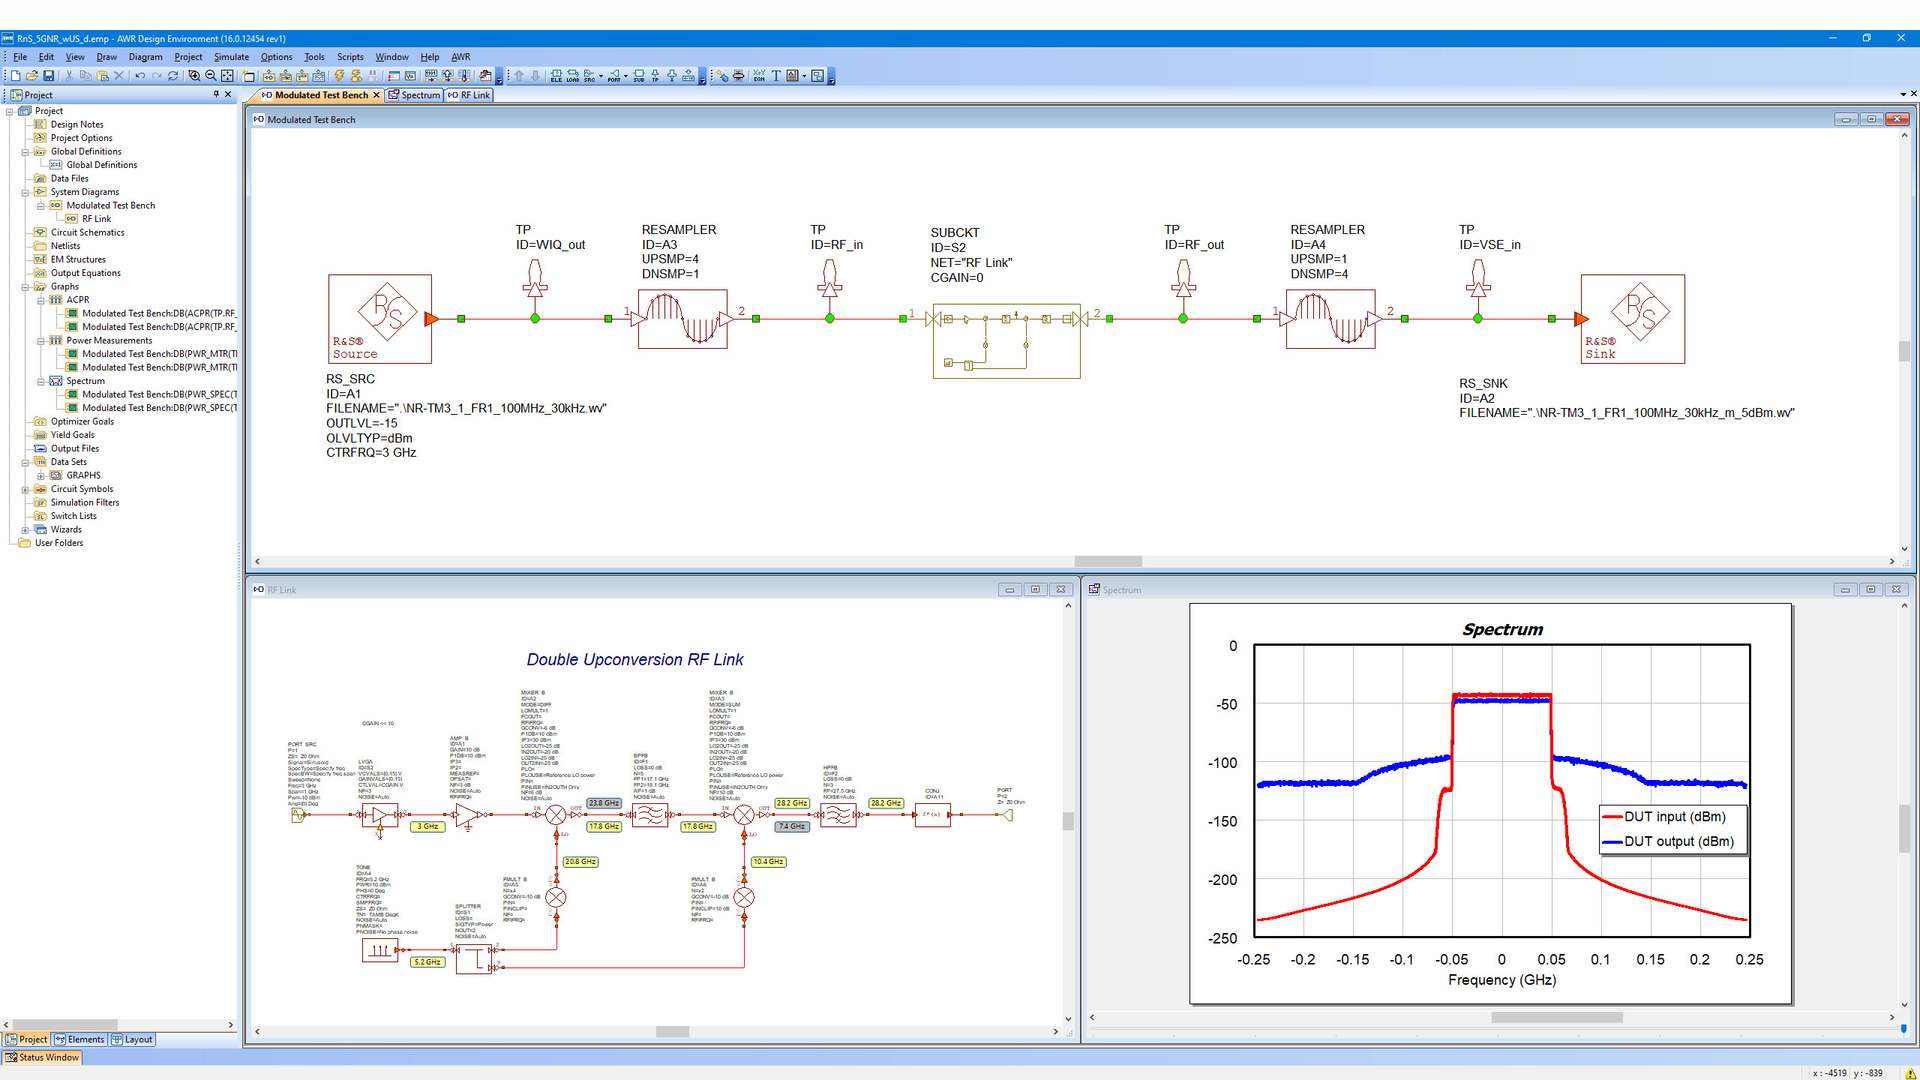Add a test point with the TP toolbar icon
The width and height of the screenshot is (1920, 1080).
(x=655, y=76)
